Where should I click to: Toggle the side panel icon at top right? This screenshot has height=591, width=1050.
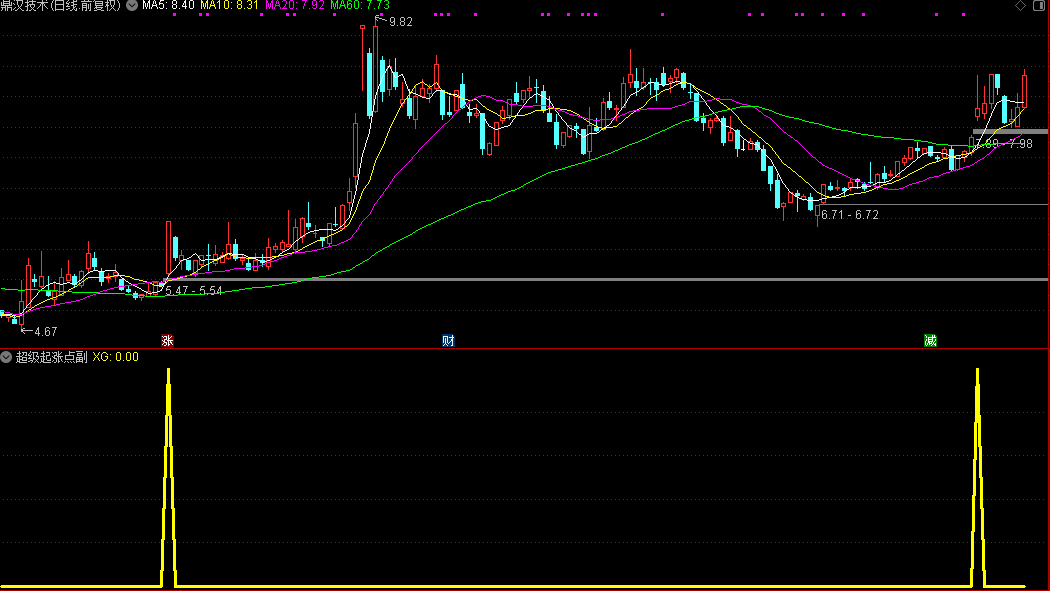[x=1039, y=6]
